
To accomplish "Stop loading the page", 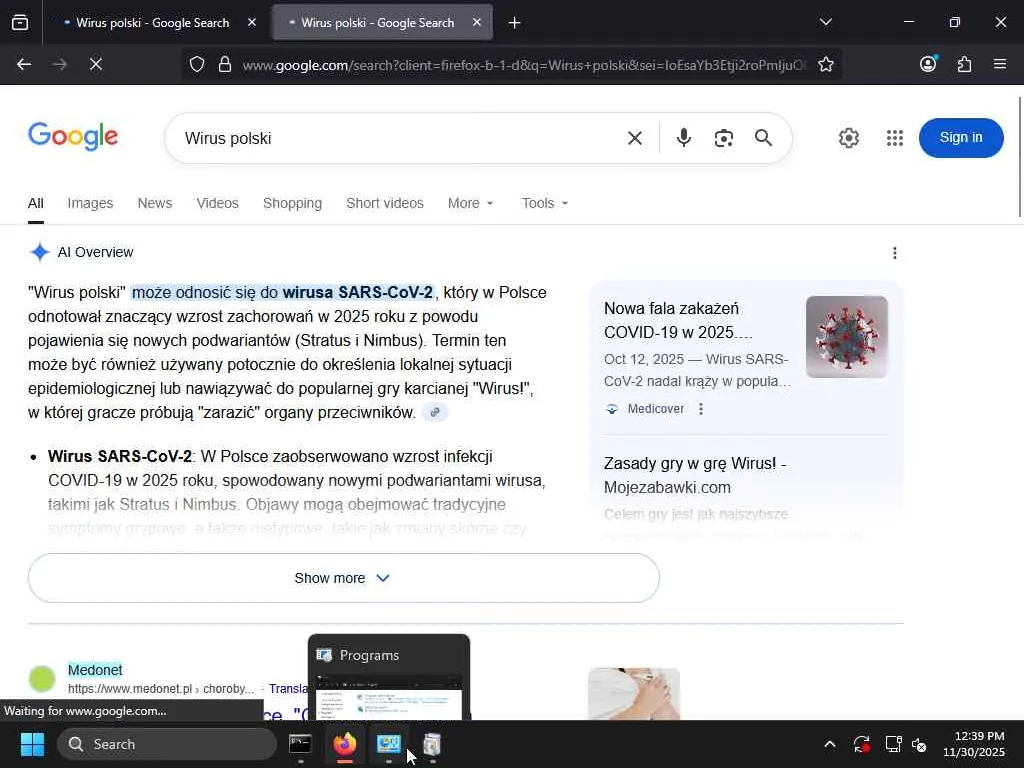I will [95, 64].
